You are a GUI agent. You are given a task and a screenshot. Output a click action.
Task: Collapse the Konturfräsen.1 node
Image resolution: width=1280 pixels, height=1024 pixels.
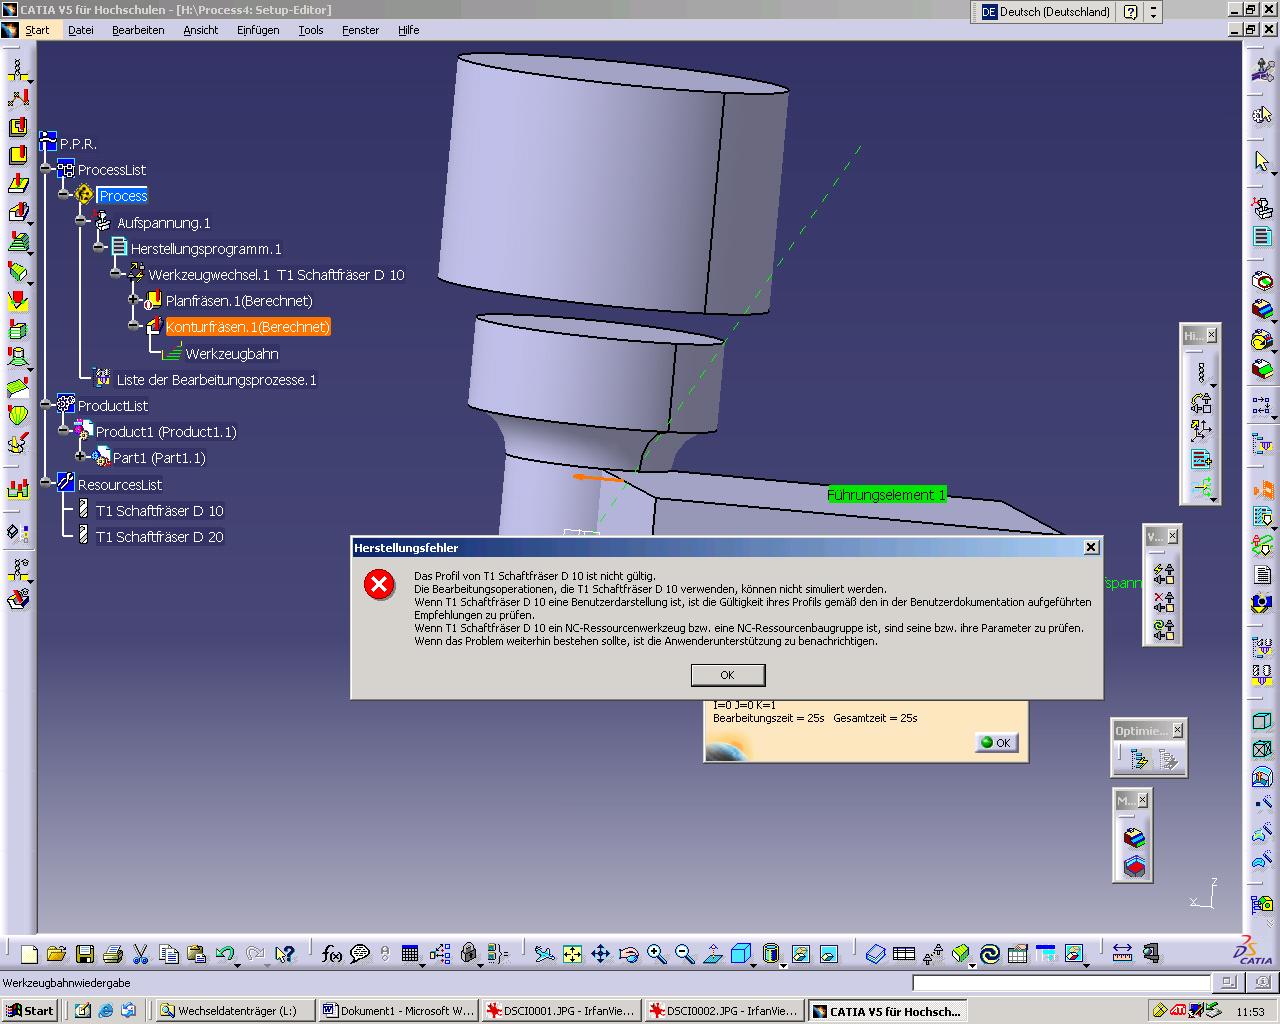(134, 325)
